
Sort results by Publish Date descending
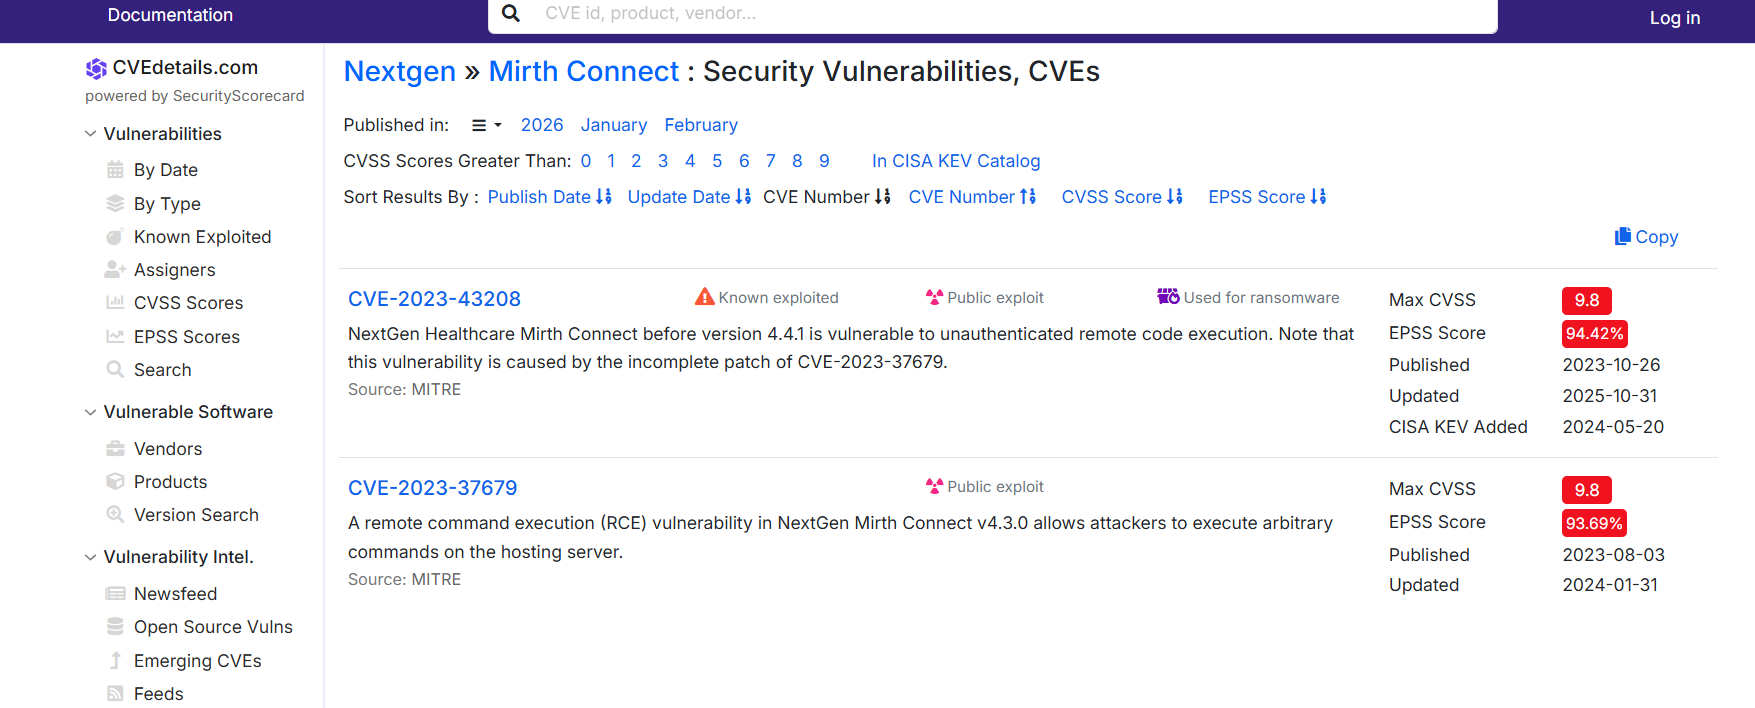549,197
